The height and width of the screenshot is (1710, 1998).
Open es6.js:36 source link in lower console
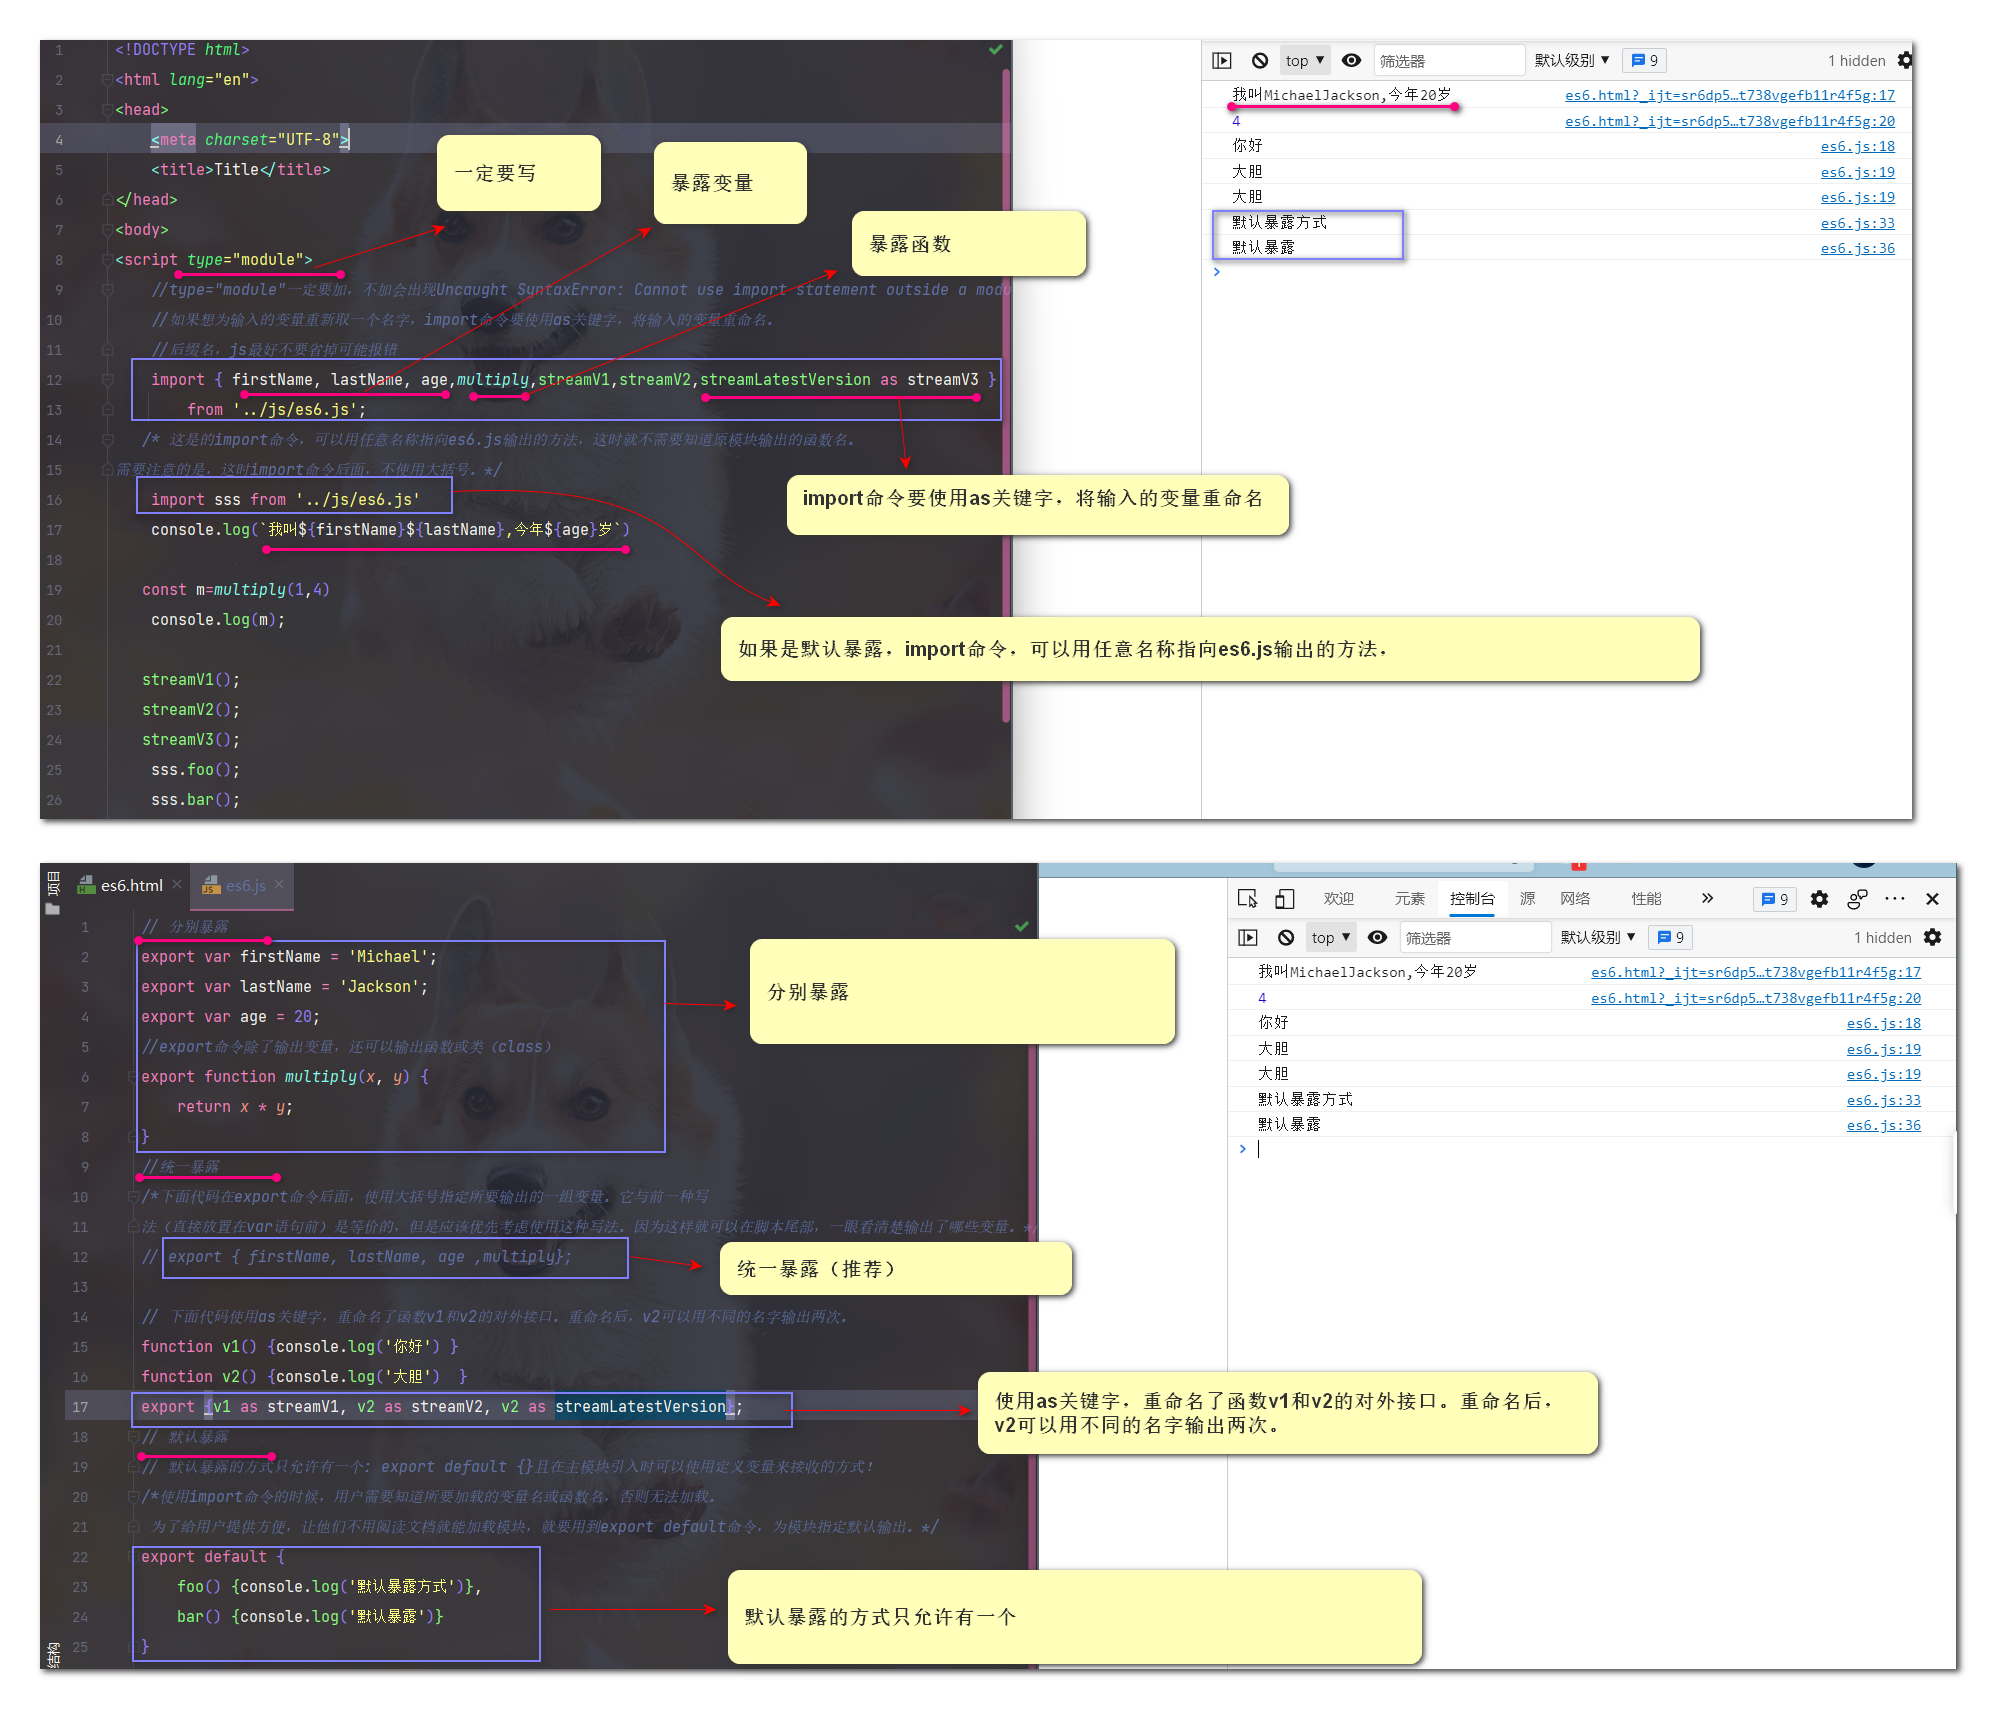click(x=1884, y=1125)
